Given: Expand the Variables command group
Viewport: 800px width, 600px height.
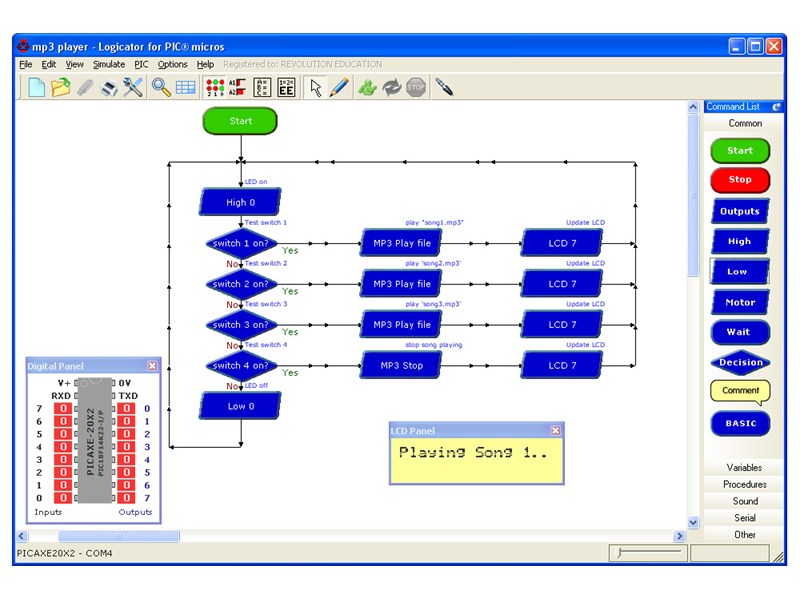Looking at the screenshot, I should [744, 467].
